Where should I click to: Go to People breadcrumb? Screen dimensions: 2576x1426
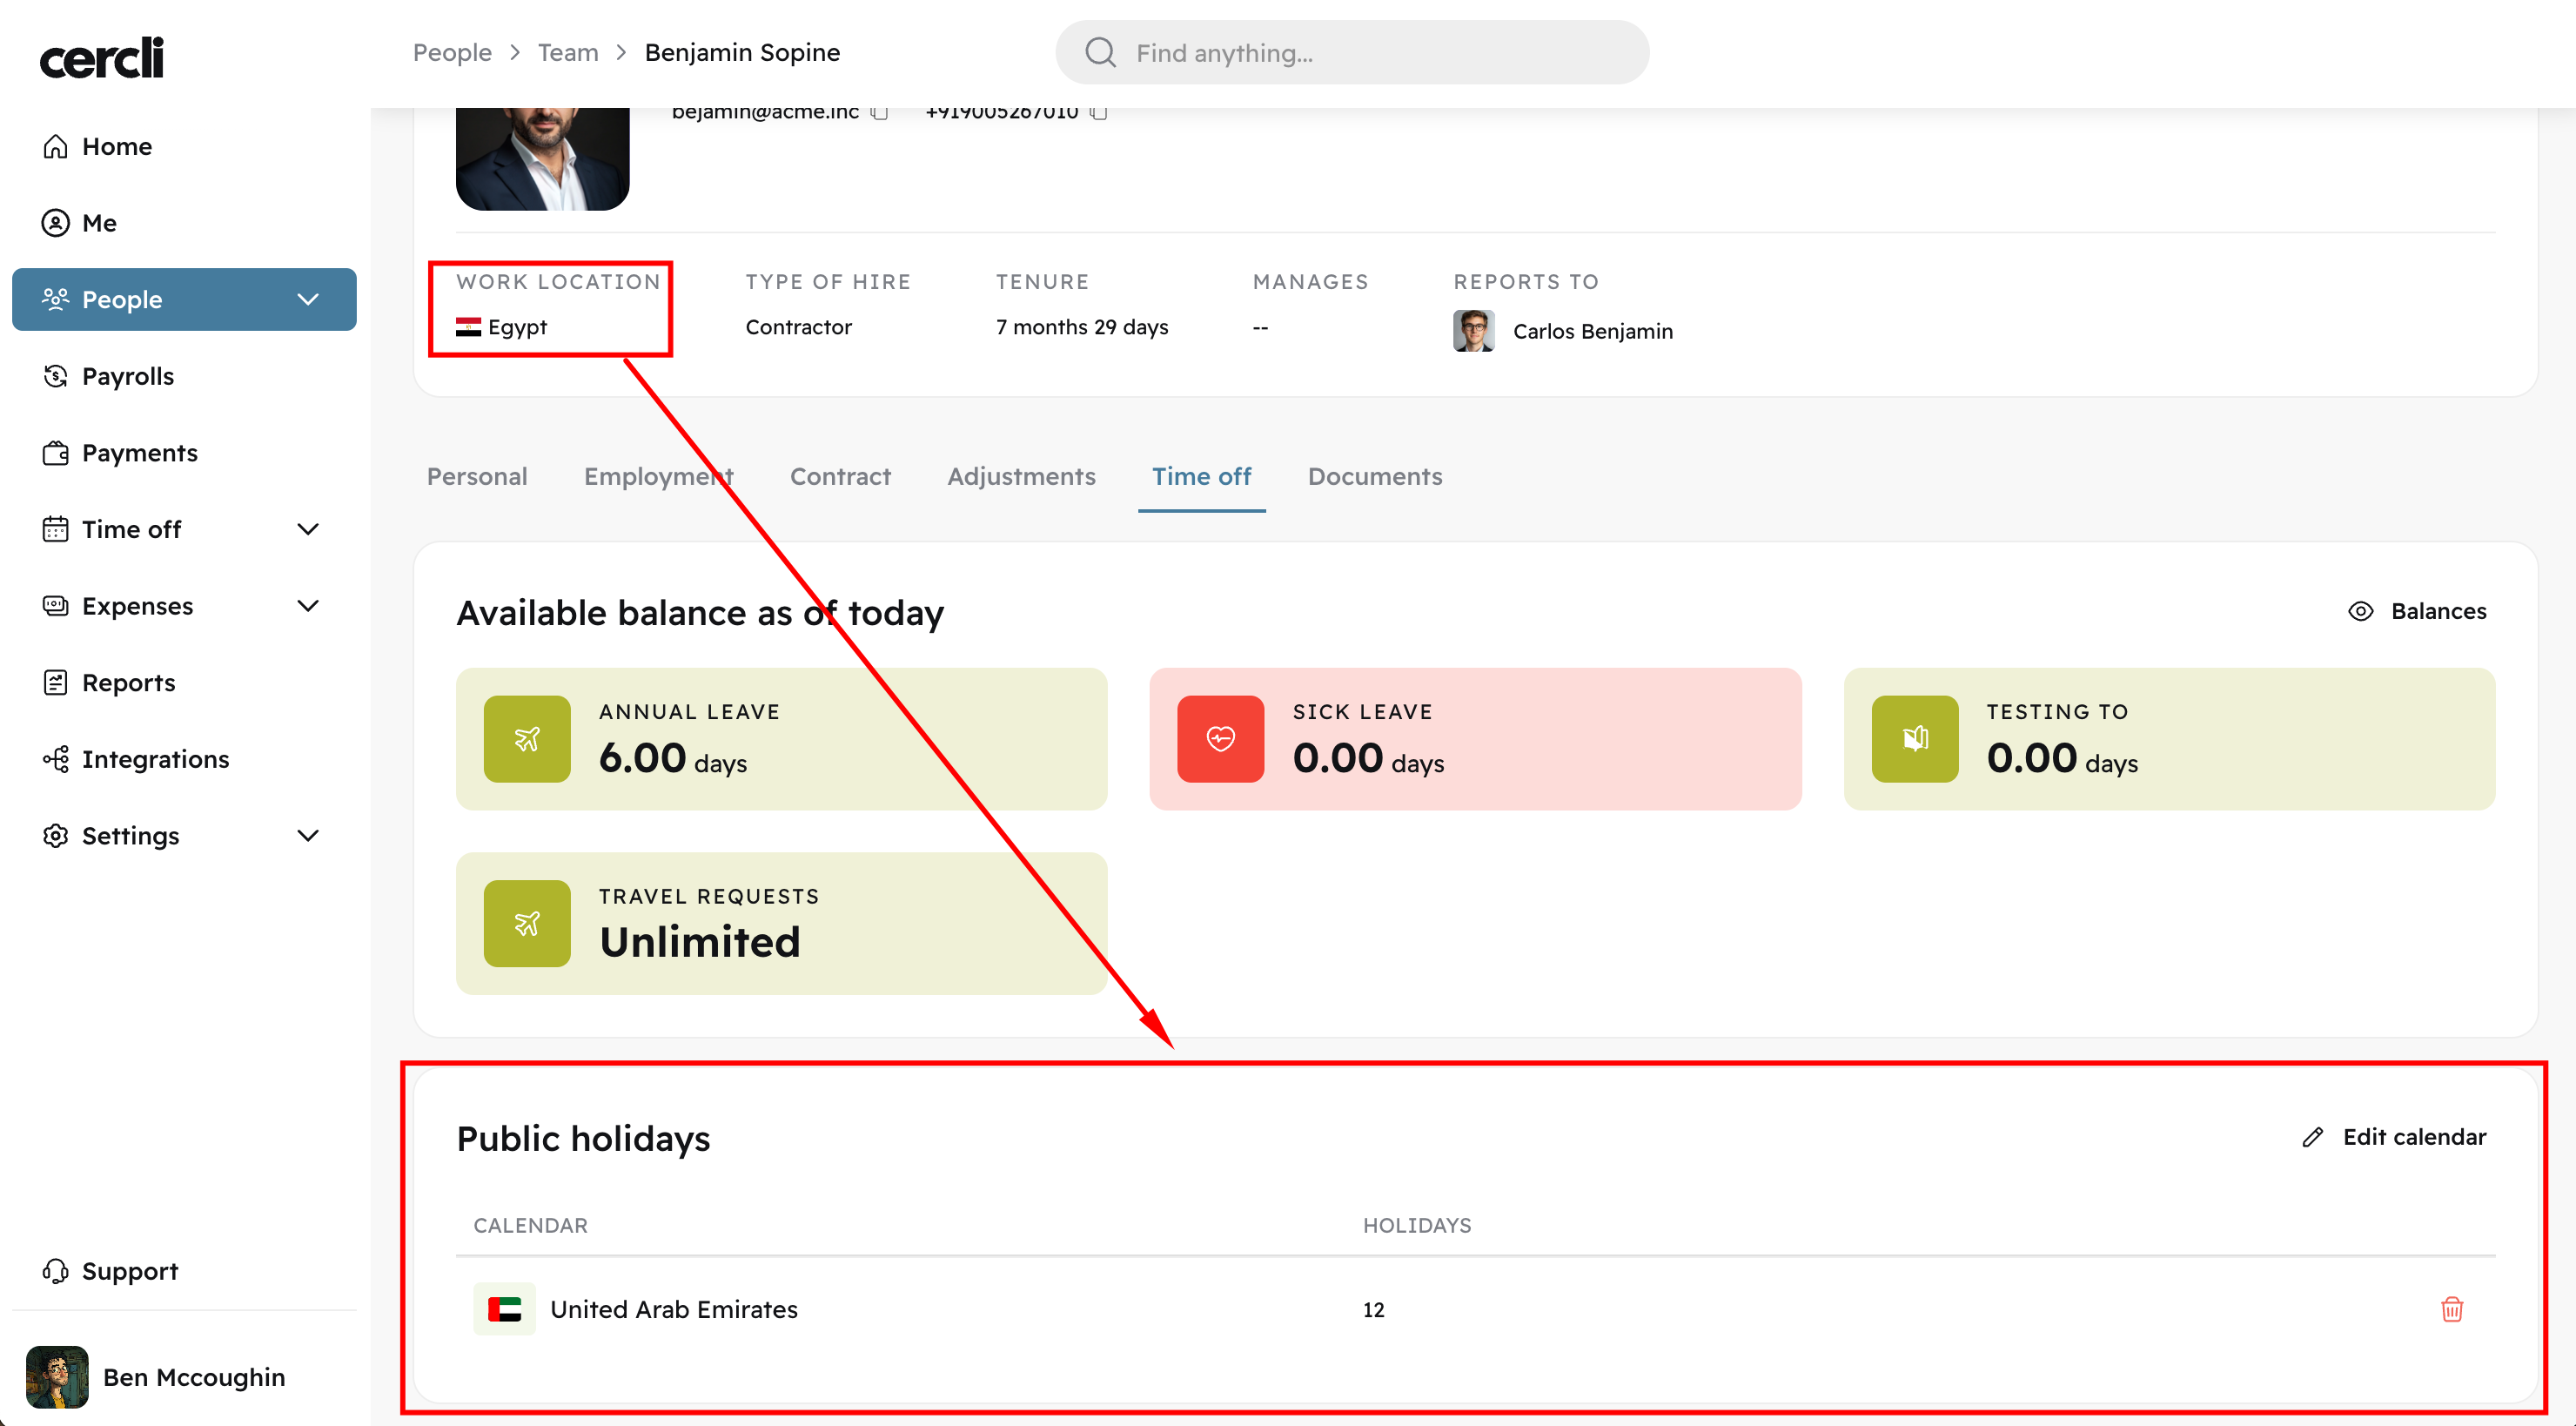pyautogui.click(x=452, y=52)
